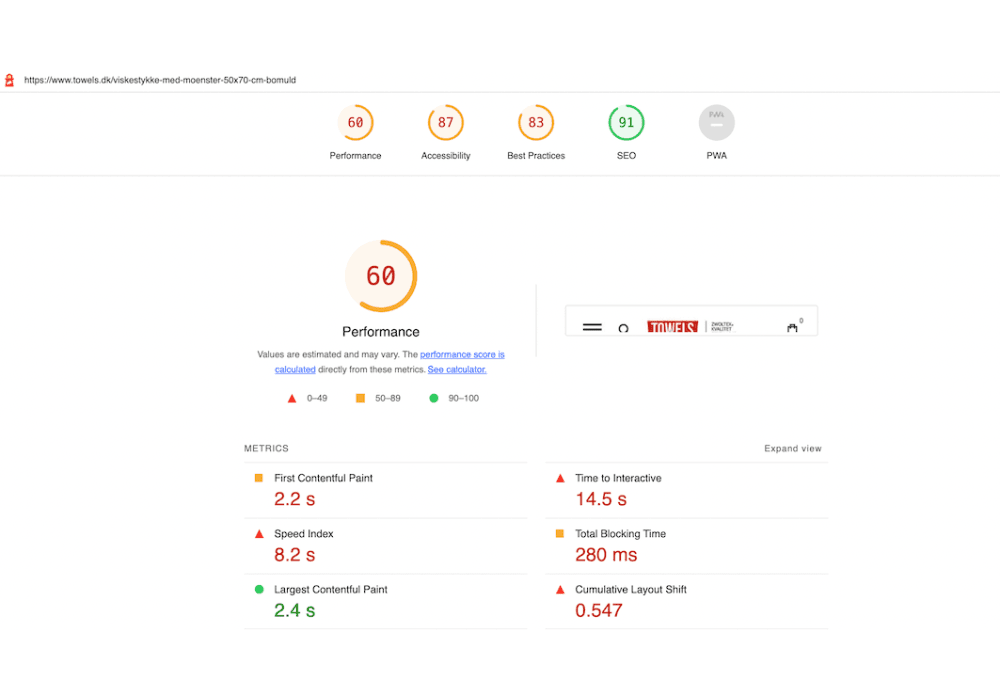The image size is (1000, 700).
Task: Open the SEO score gauge
Action: pos(626,122)
